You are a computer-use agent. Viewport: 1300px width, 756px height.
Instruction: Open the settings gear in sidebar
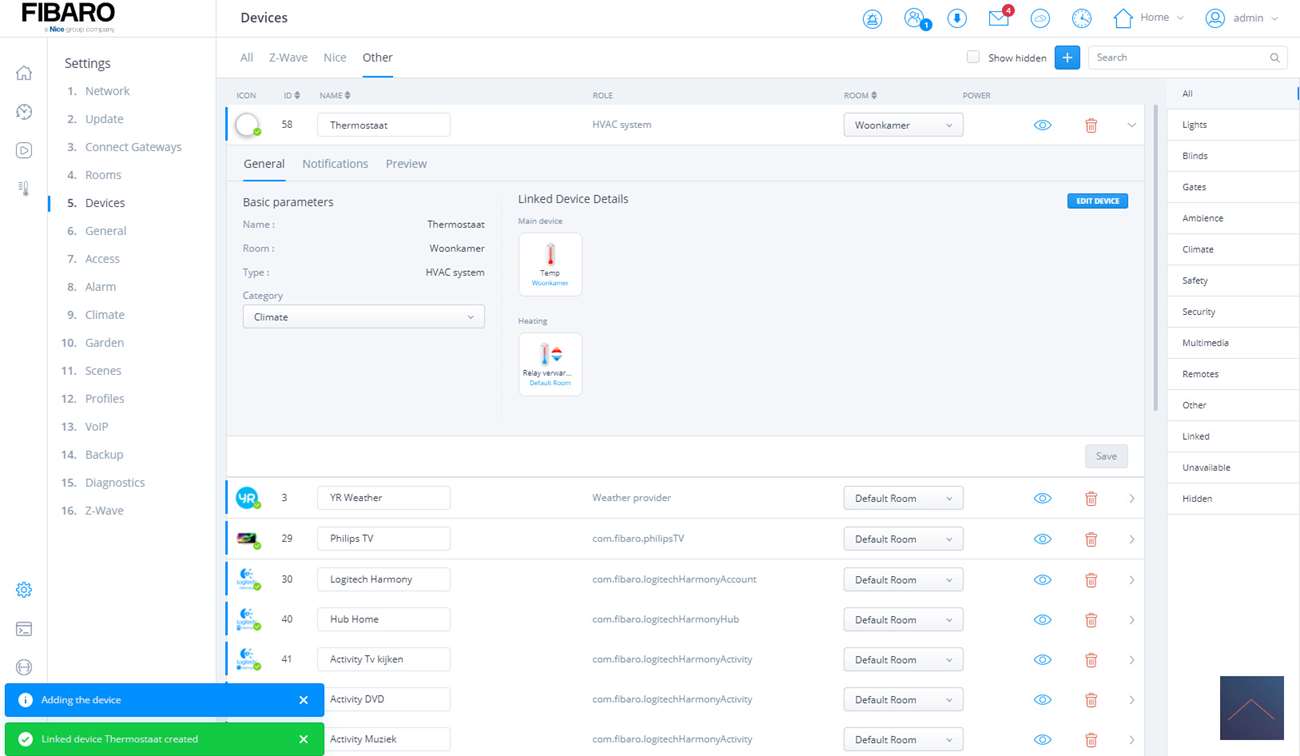24,590
